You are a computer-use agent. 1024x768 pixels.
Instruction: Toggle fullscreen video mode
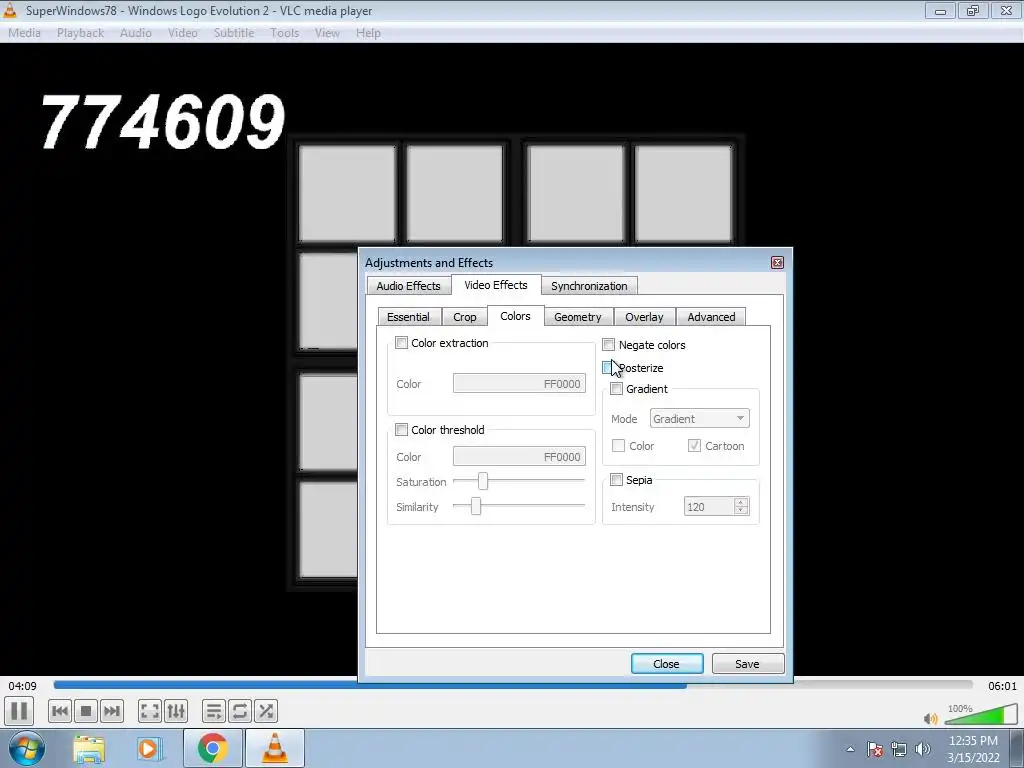(x=150, y=711)
